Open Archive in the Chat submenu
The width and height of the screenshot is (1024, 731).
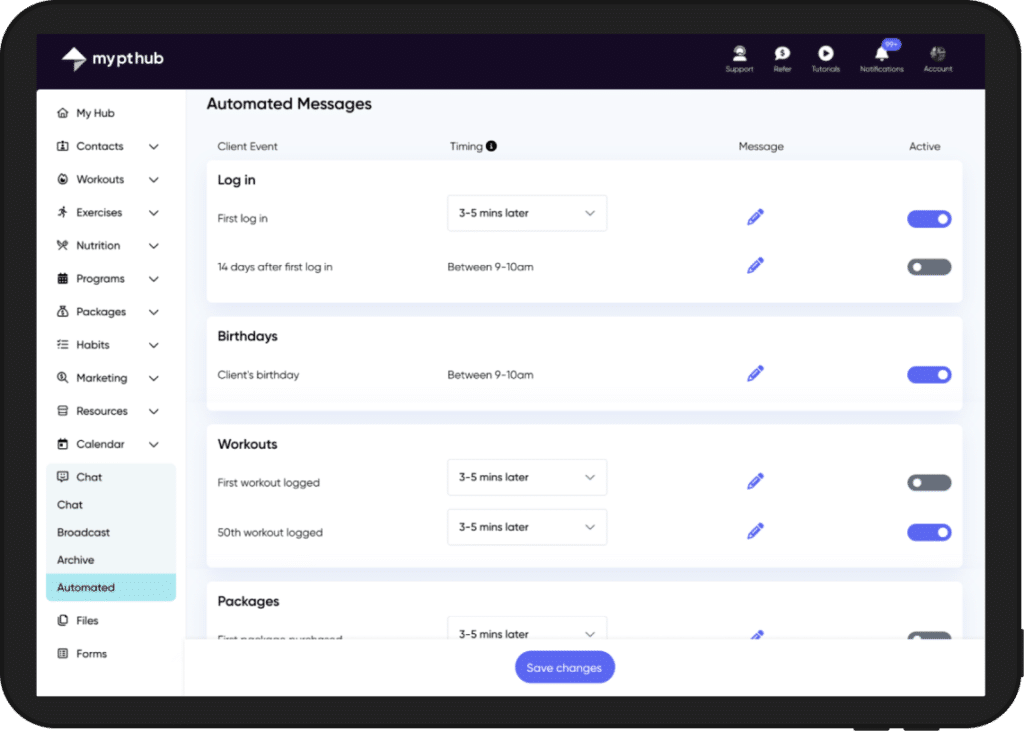[x=76, y=560]
